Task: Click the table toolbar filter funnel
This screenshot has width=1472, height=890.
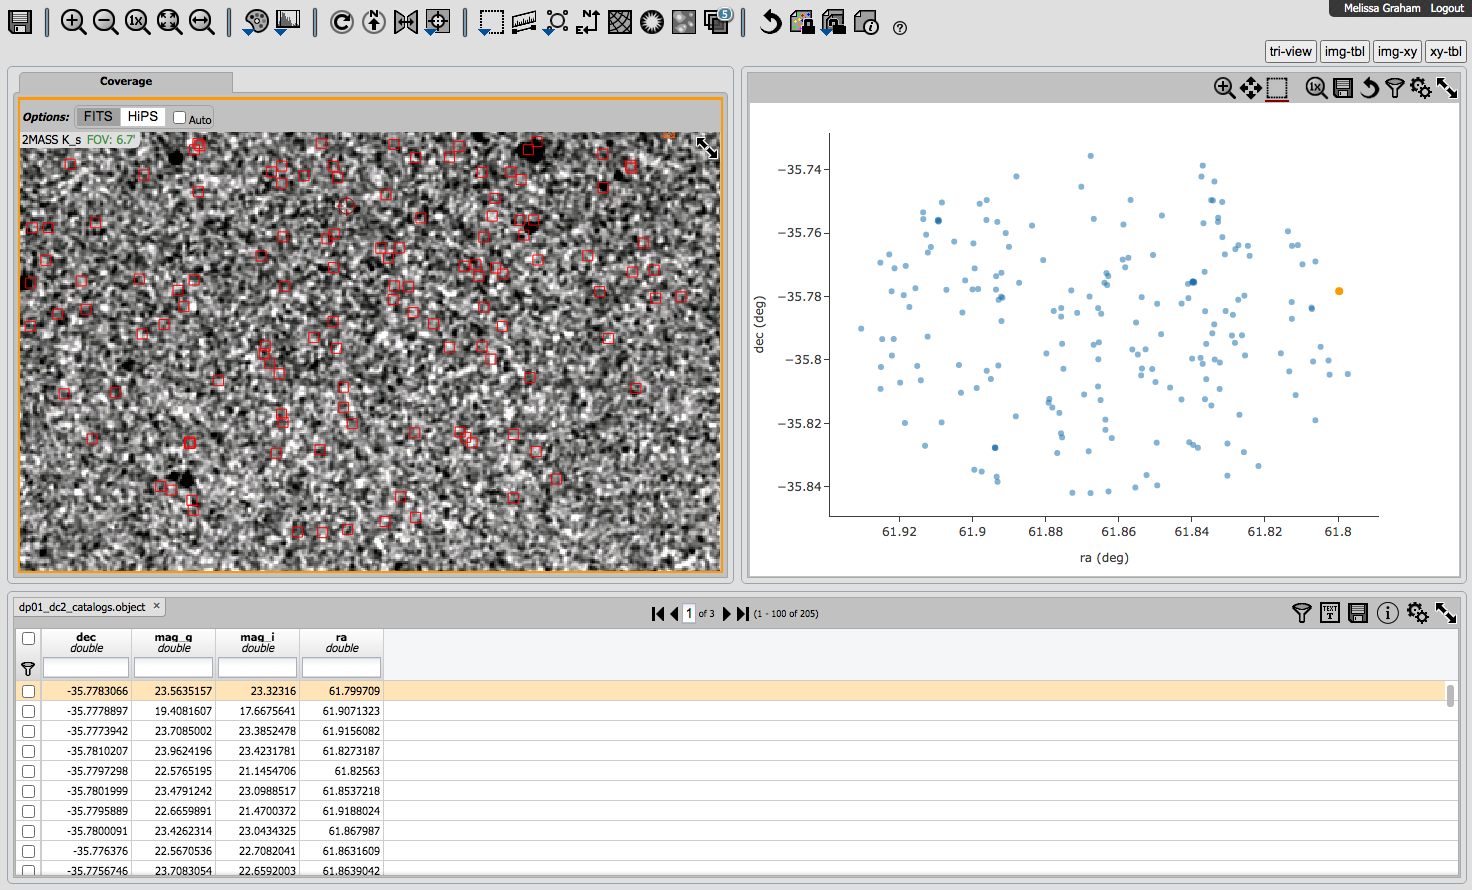Action: [1302, 613]
